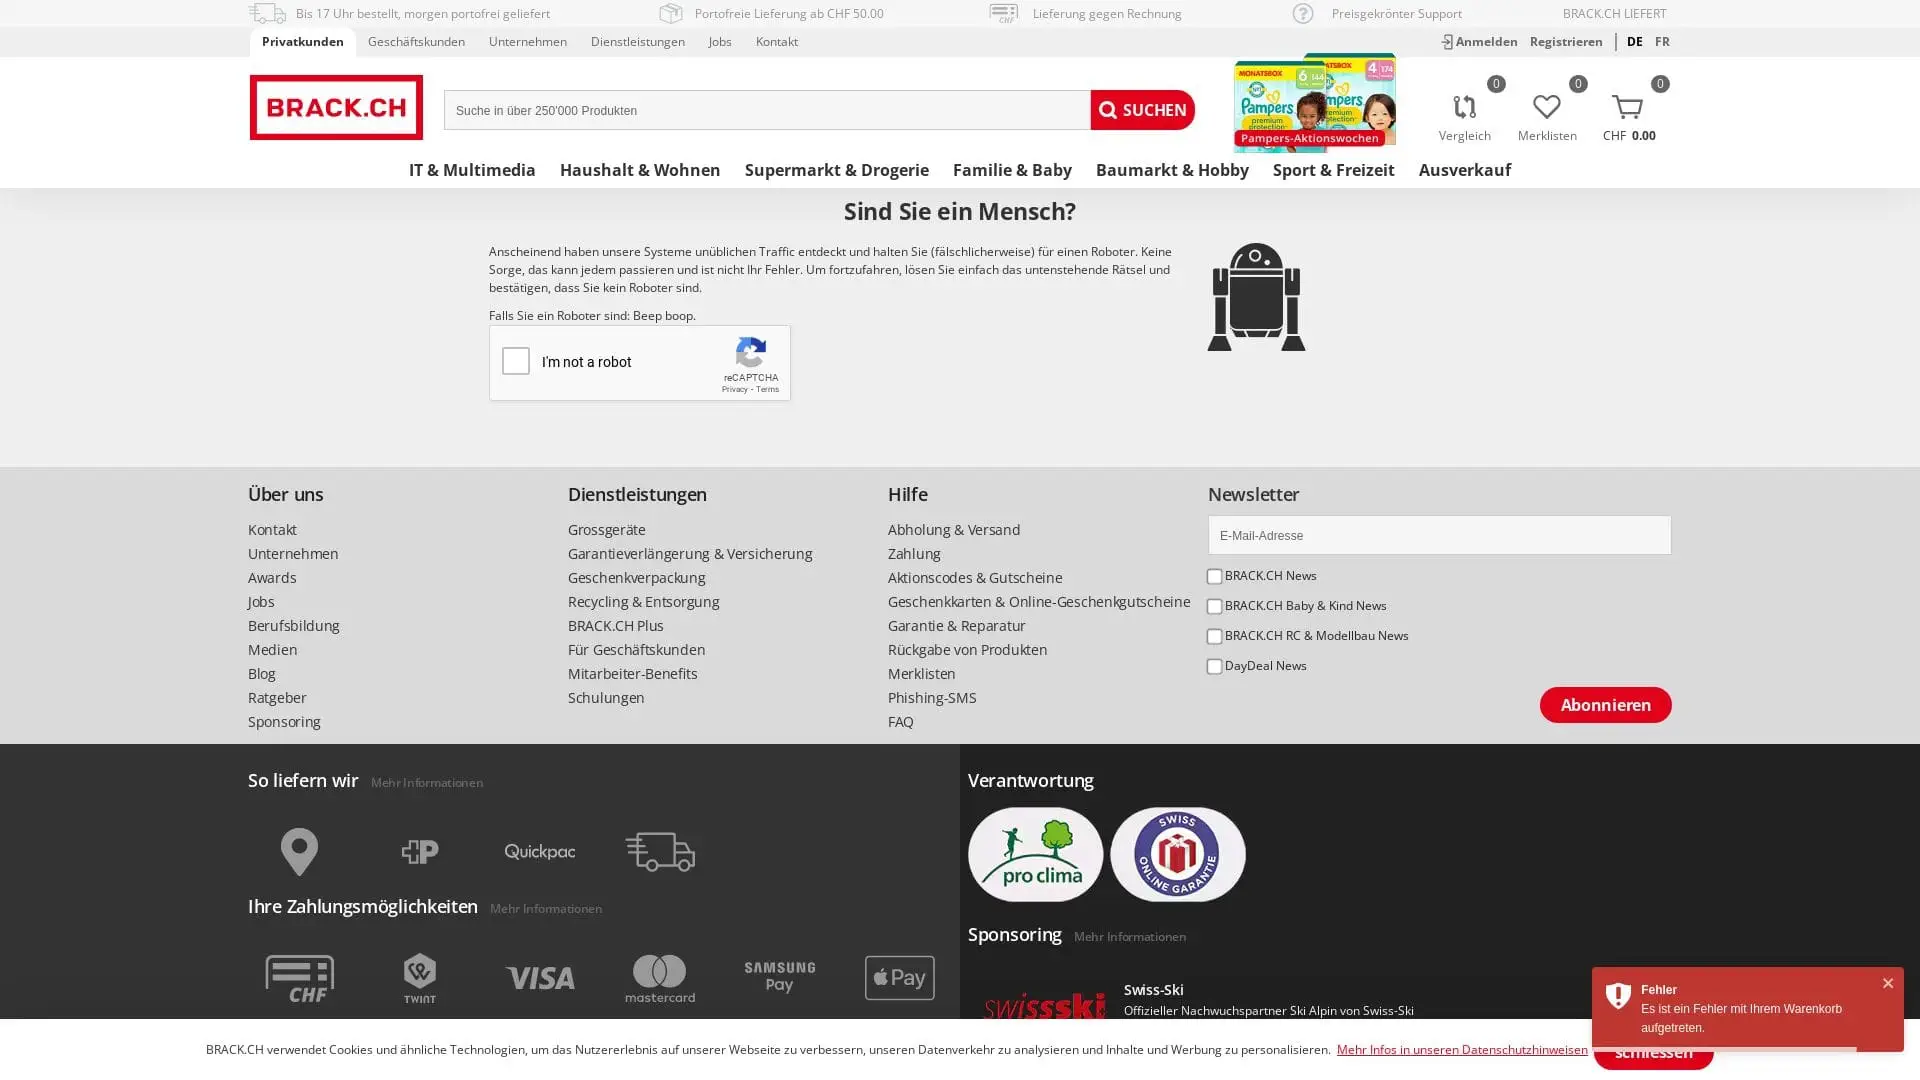Click the Swiss Post delivery icon

(420, 852)
